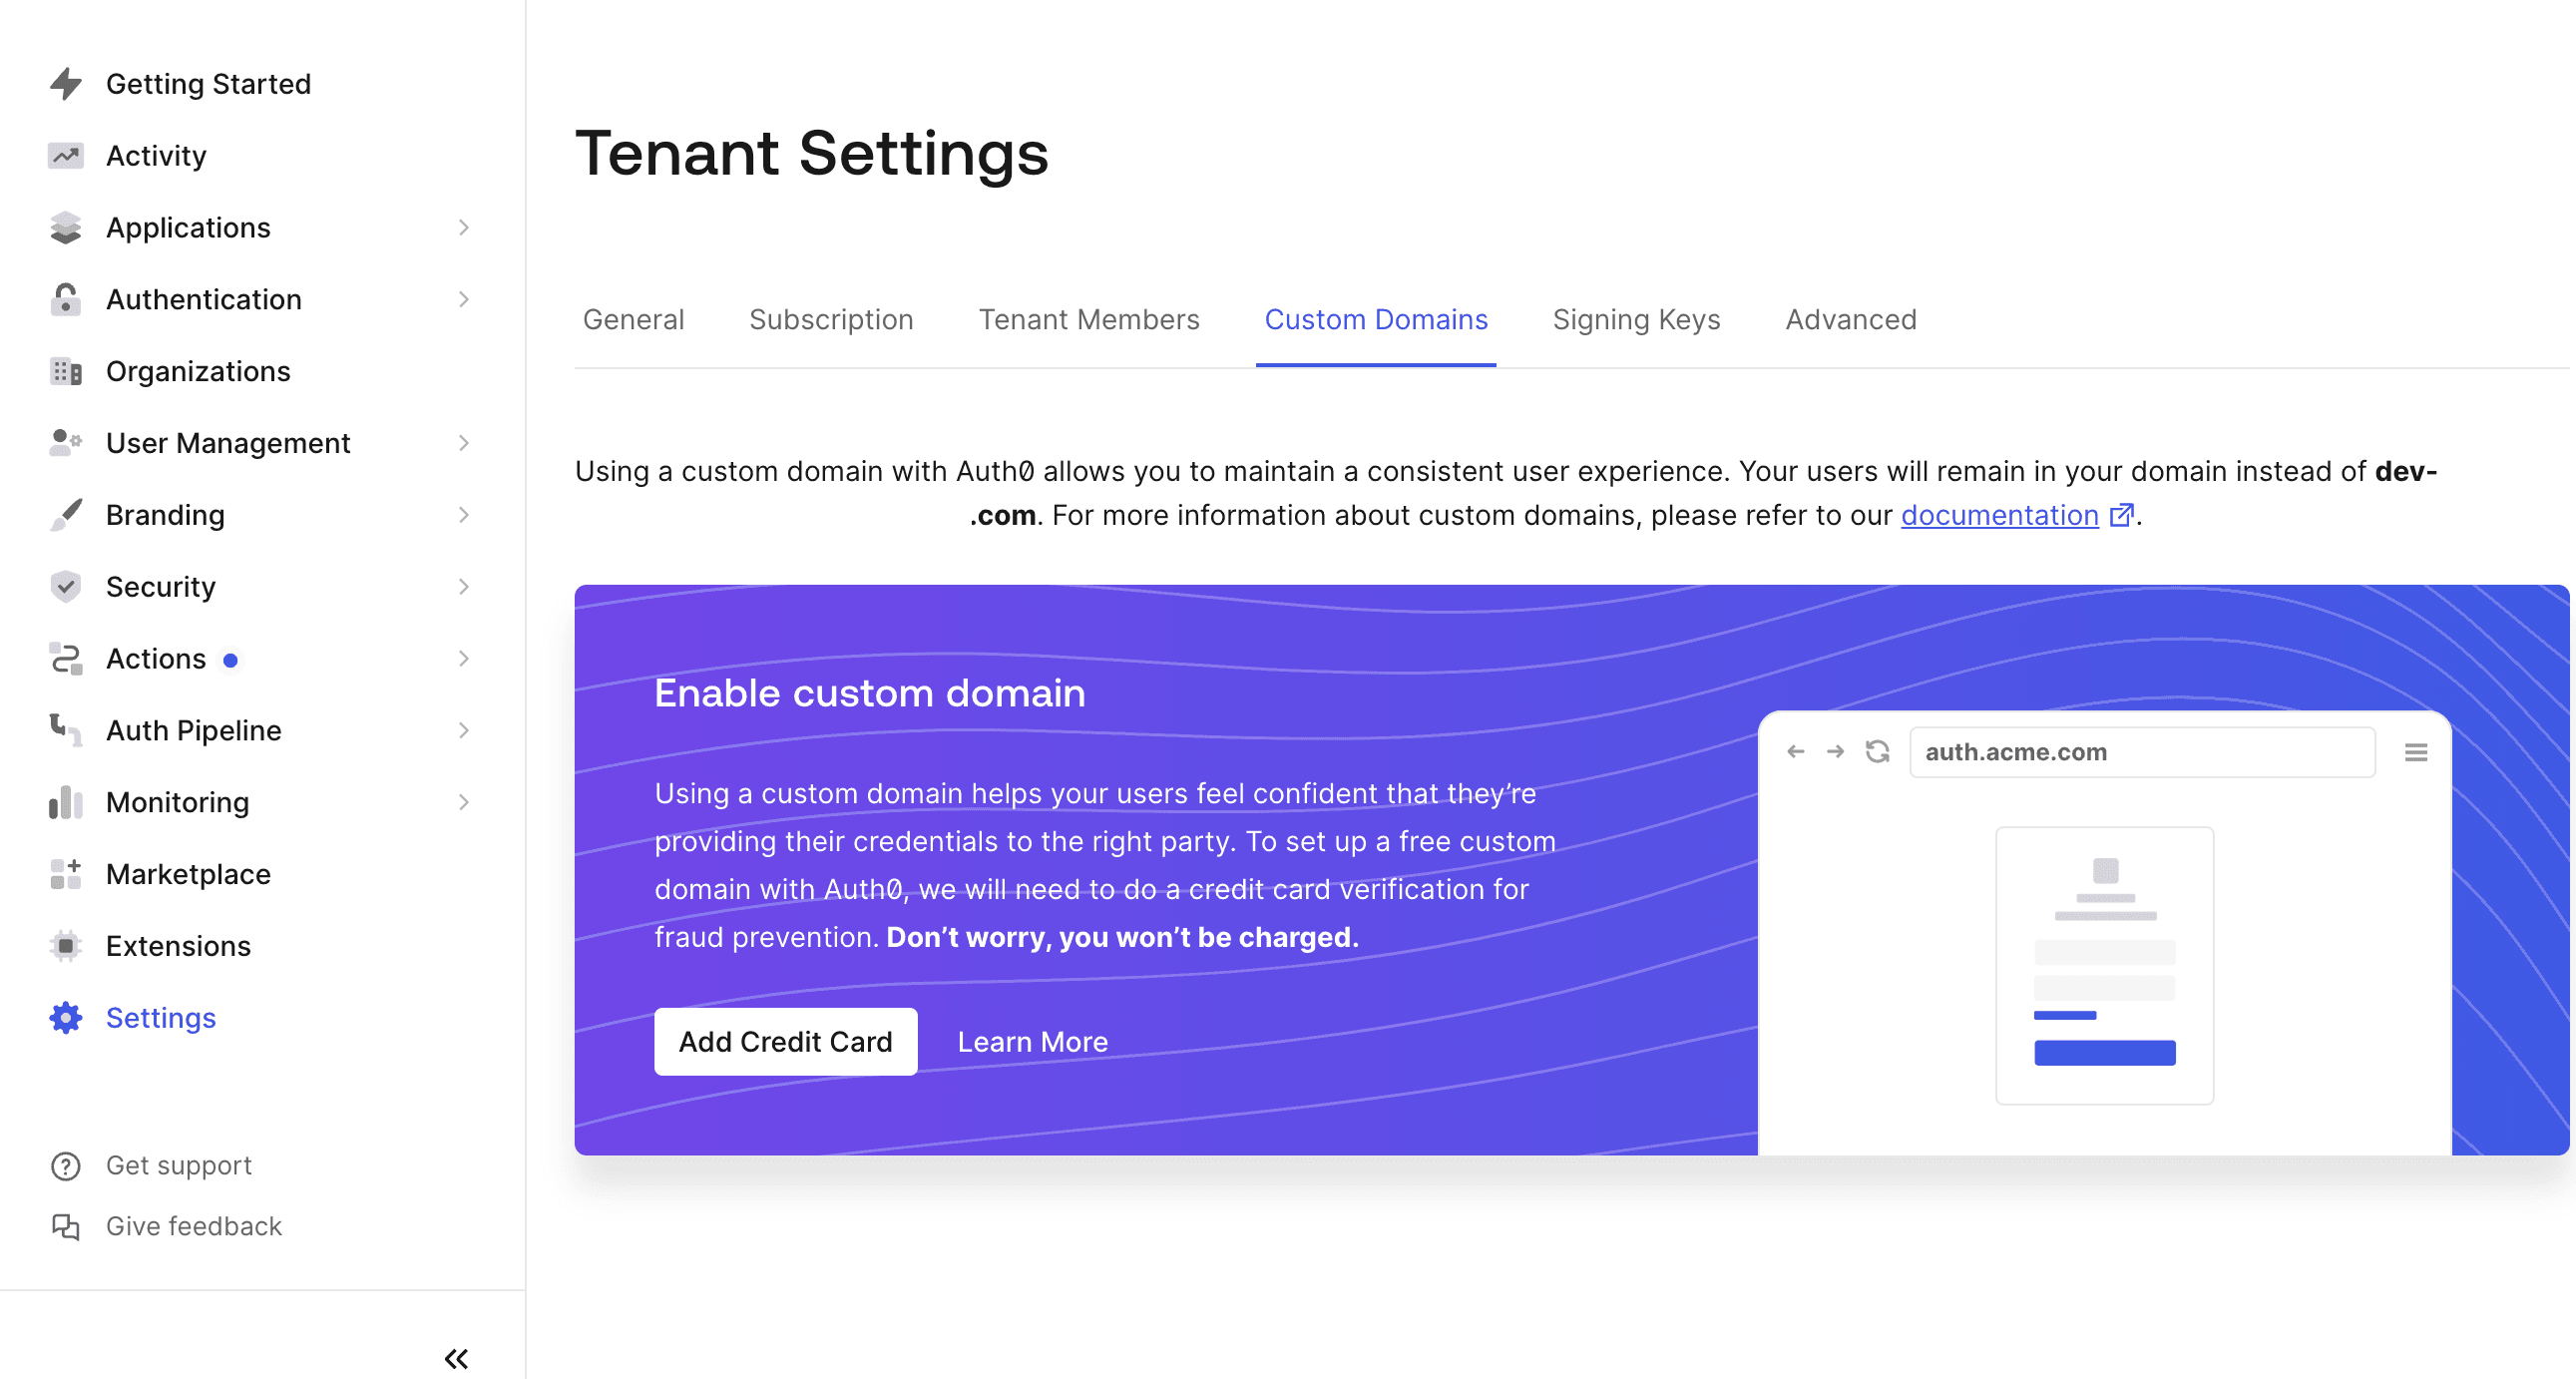Click the Settings gear icon

tap(66, 1018)
